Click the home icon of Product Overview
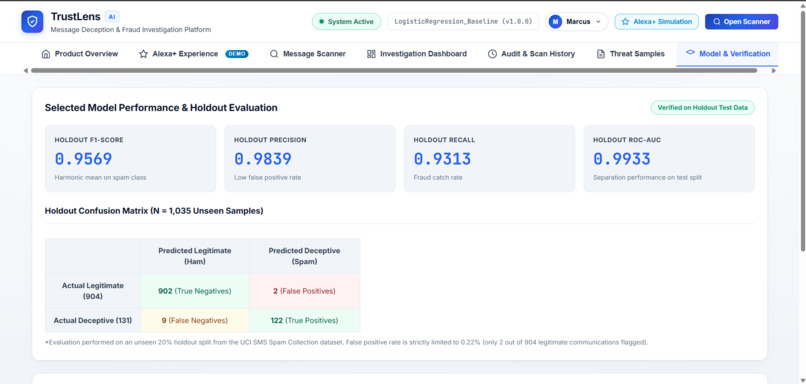Image resolution: width=806 pixels, height=384 pixels. 46,53
